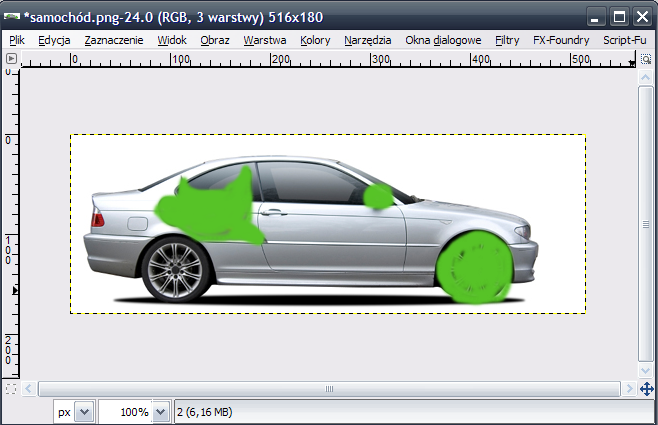
Task: Open the Plik menu
Action: [17, 40]
